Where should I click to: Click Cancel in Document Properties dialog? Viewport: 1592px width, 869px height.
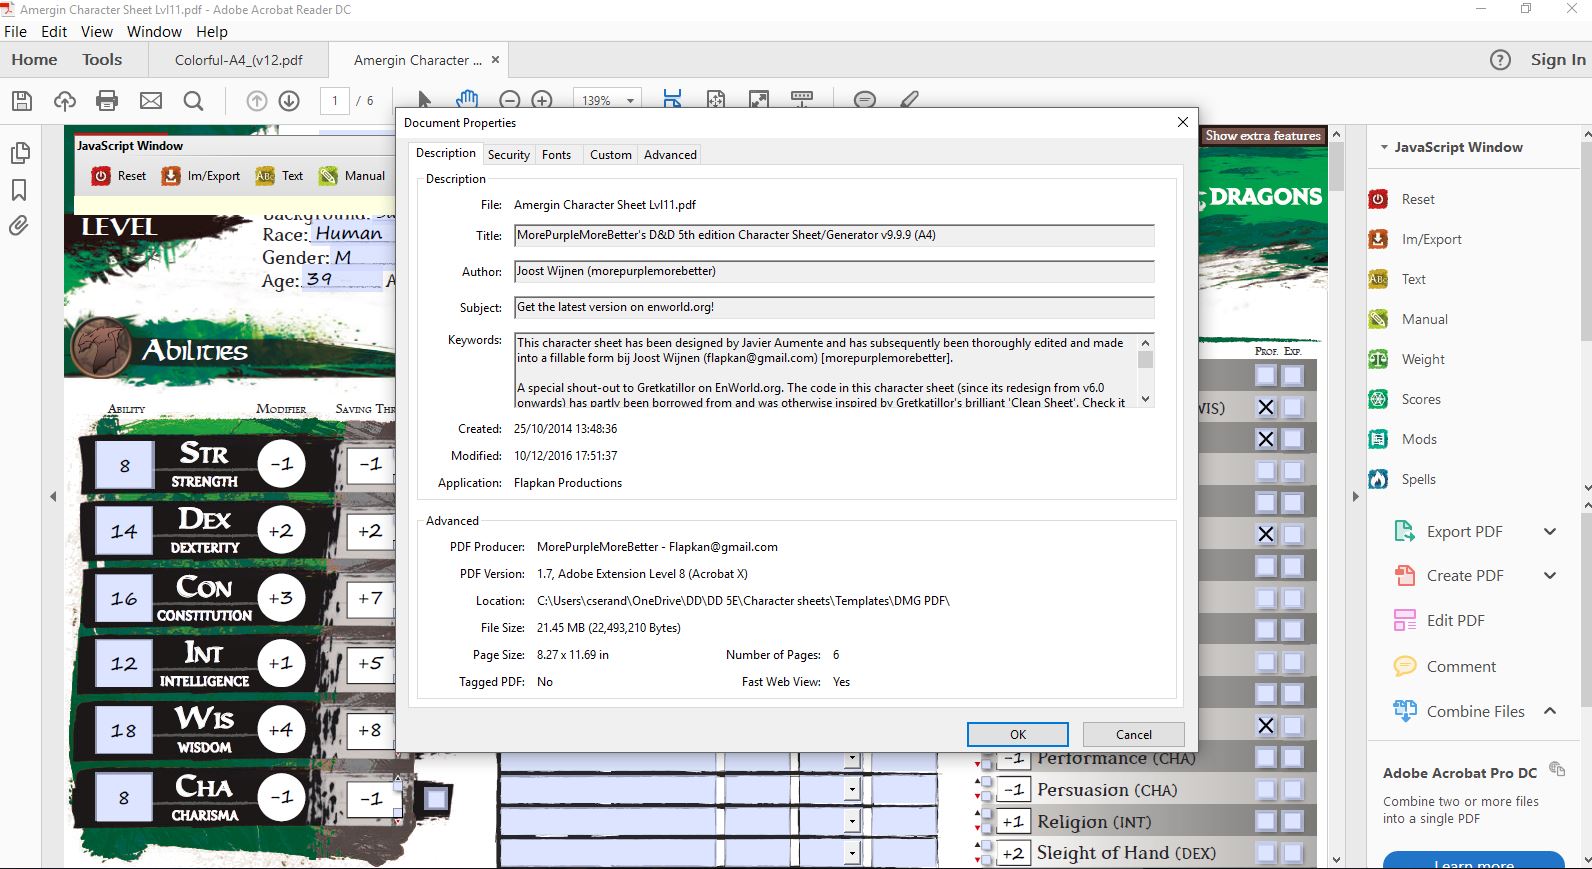pyautogui.click(x=1133, y=734)
